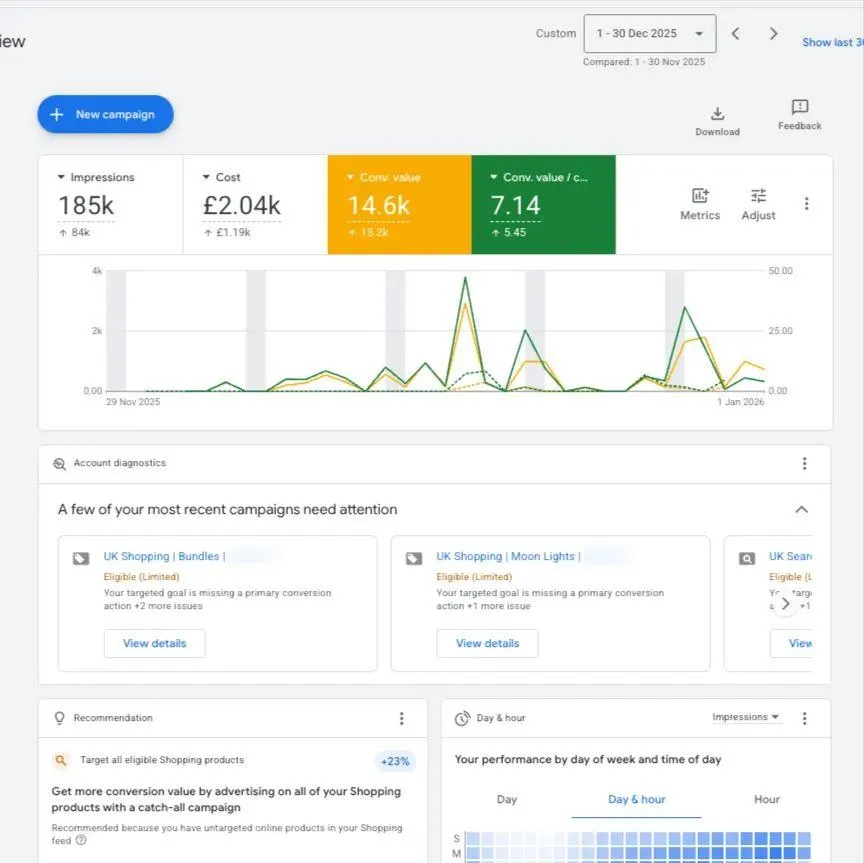Image resolution: width=864 pixels, height=863 pixels.
Task: Open Account diagnostics three-dot menu
Action: point(804,463)
